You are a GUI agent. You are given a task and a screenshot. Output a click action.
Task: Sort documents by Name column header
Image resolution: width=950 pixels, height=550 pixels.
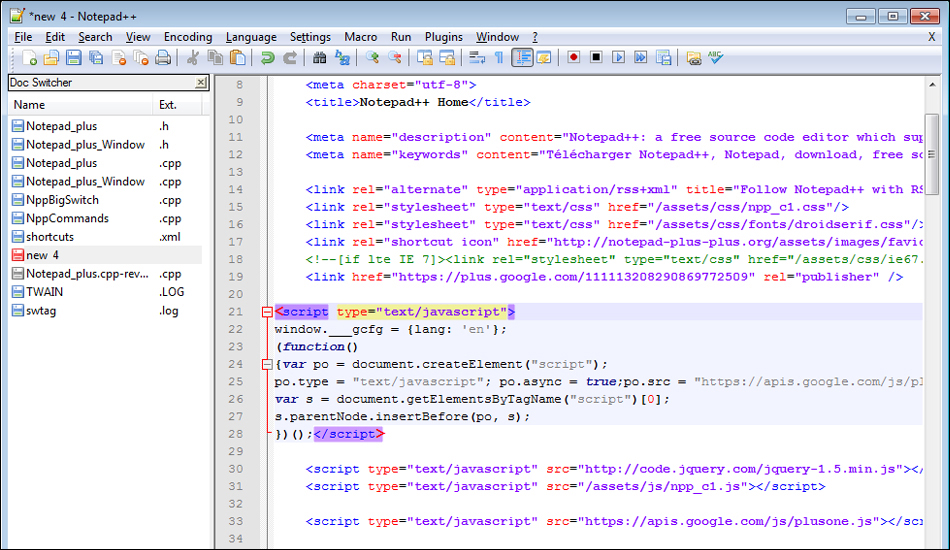tap(81, 105)
